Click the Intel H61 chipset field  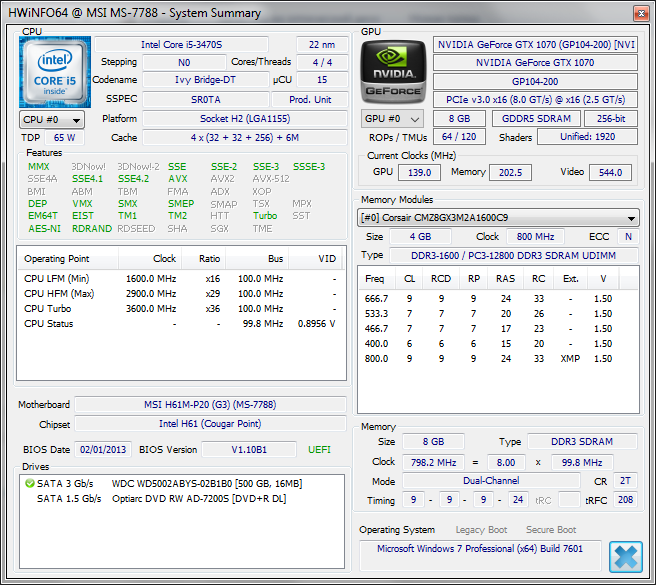[210, 424]
